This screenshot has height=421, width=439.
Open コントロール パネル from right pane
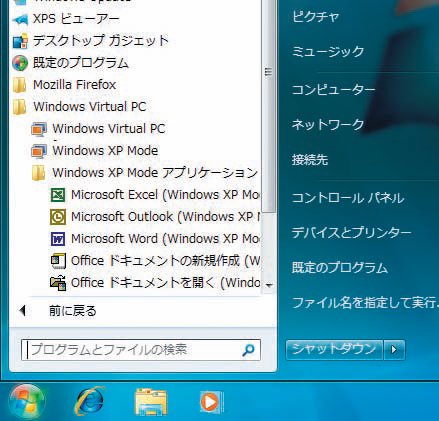348,198
